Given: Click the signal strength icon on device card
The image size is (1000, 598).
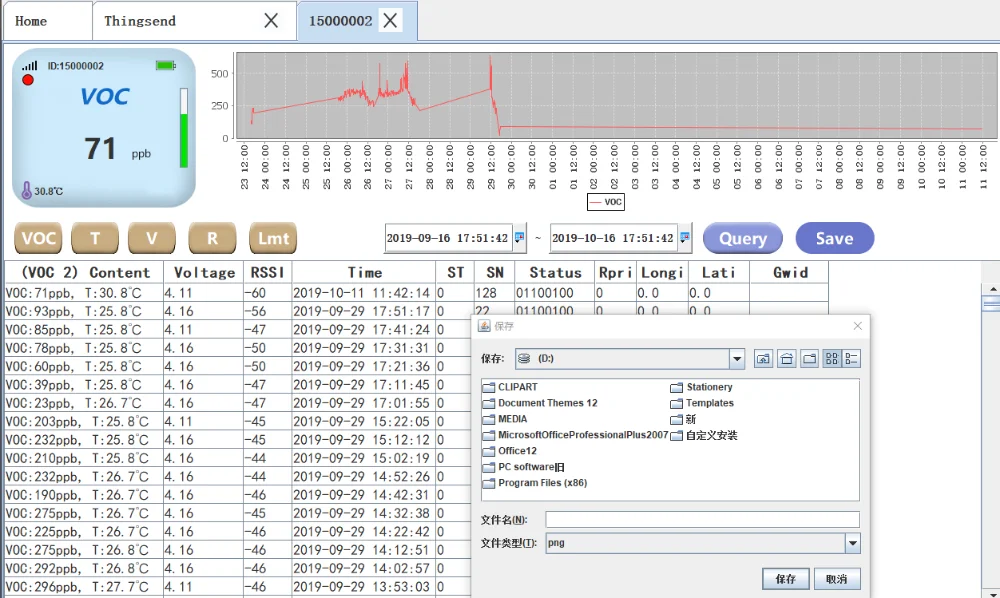Looking at the screenshot, I should tap(29, 65).
